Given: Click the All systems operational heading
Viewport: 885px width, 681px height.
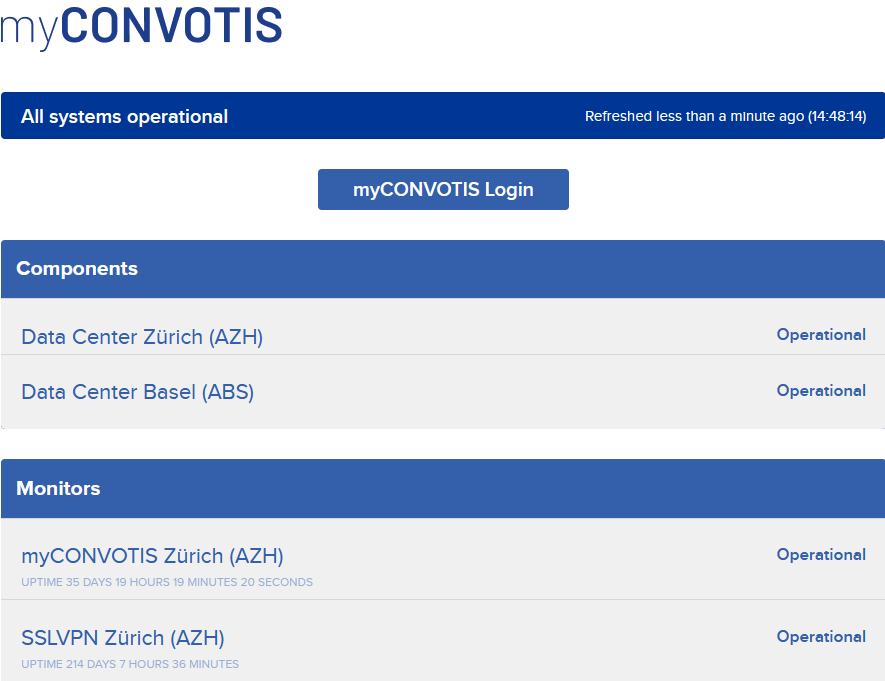Looking at the screenshot, I should coord(124,117).
